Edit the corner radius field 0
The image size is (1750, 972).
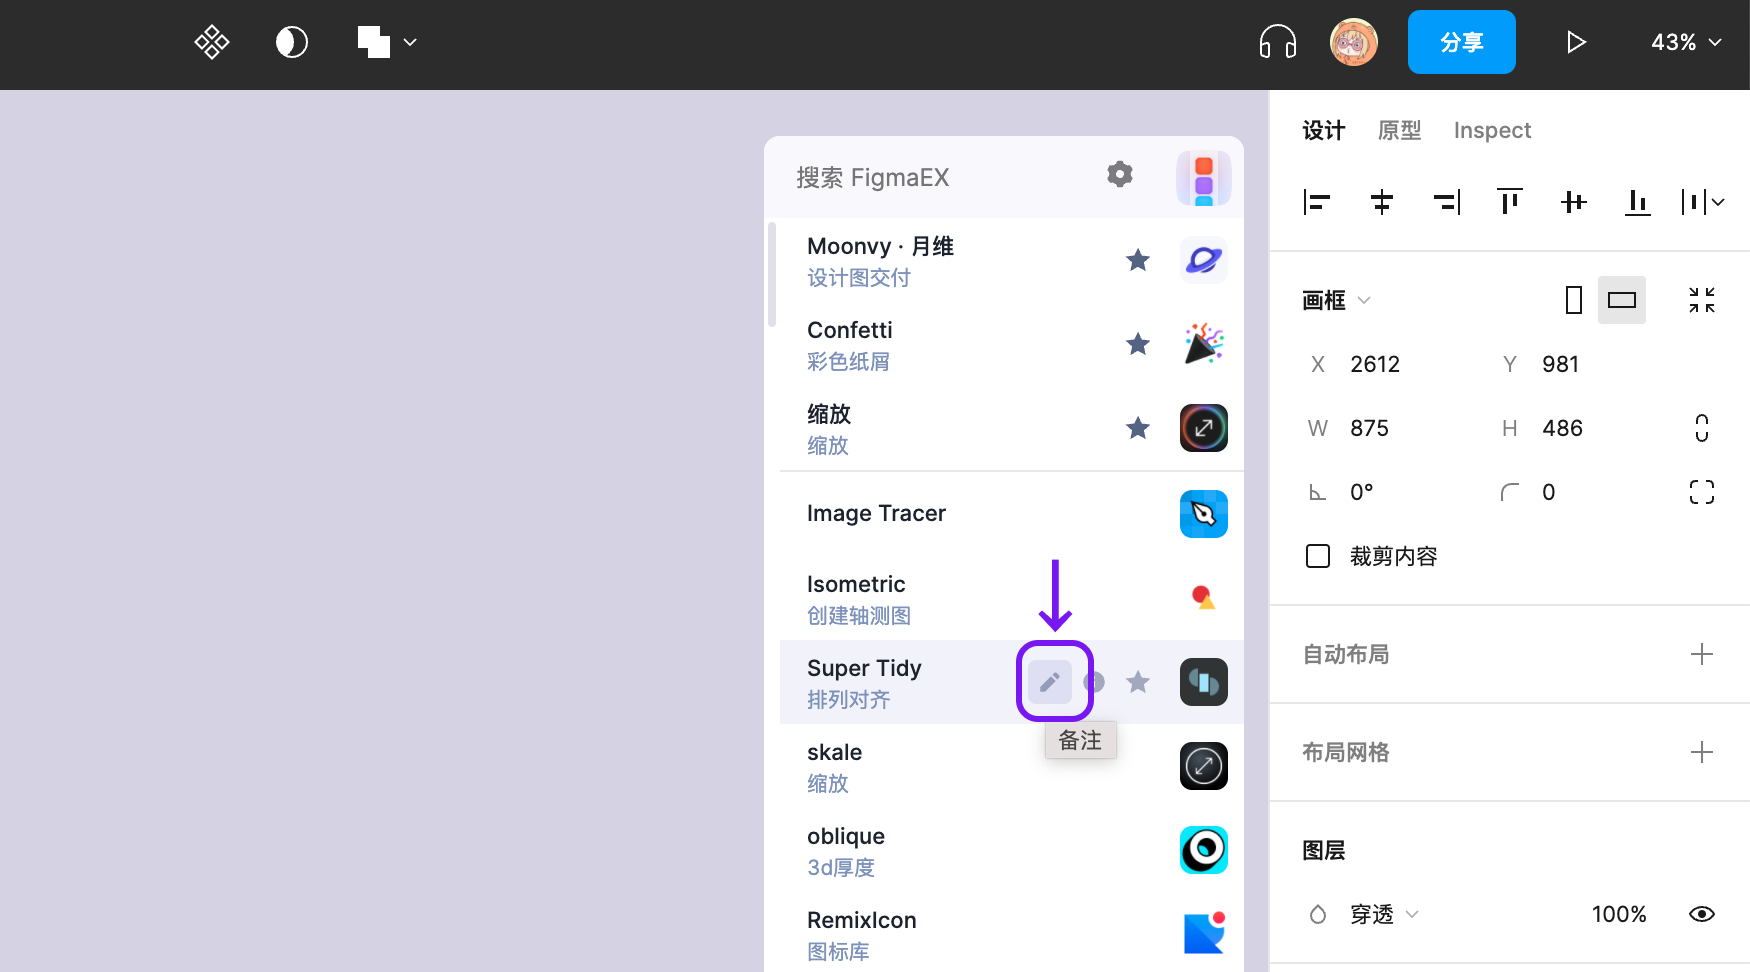[1549, 492]
